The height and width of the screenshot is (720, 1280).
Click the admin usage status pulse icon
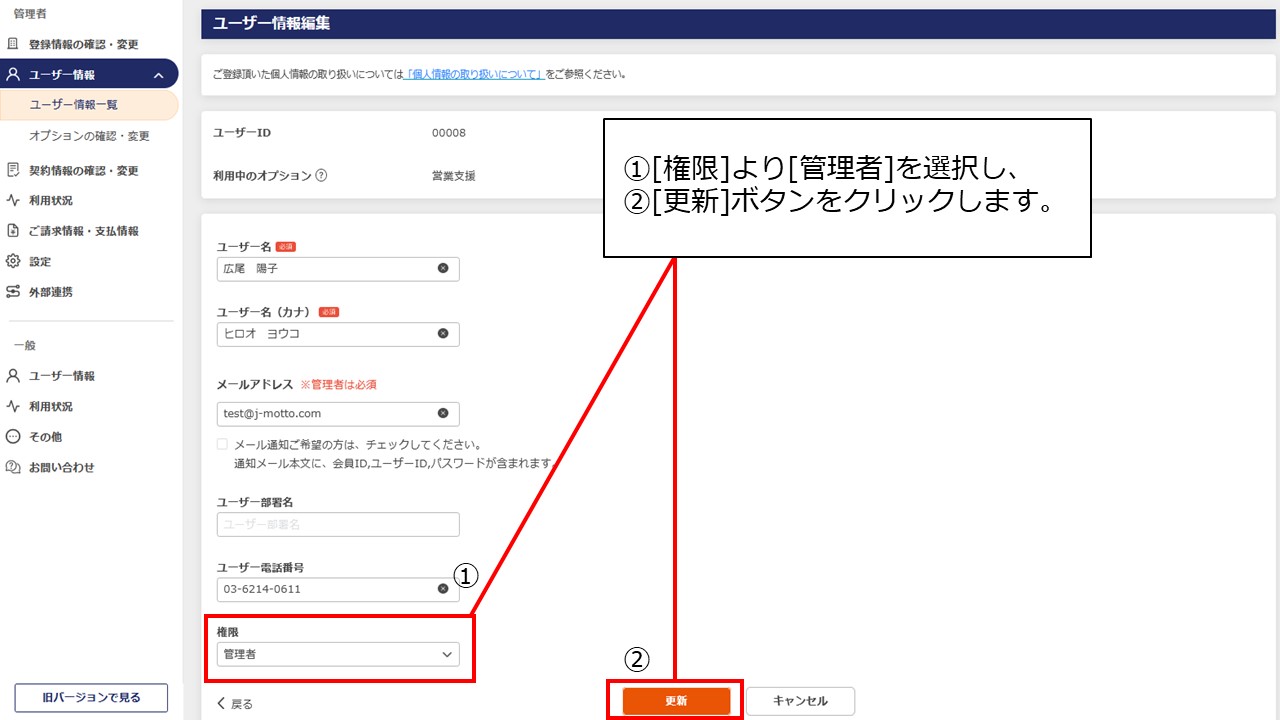point(13,200)
